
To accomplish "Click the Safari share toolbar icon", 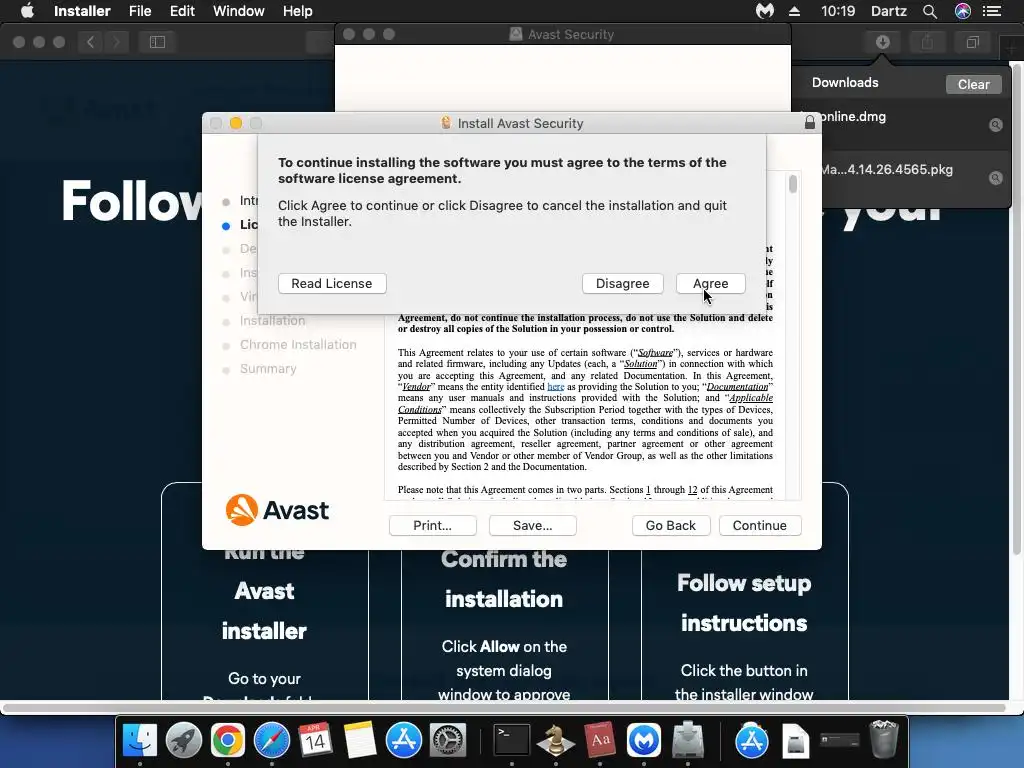I will pos(927,42).
